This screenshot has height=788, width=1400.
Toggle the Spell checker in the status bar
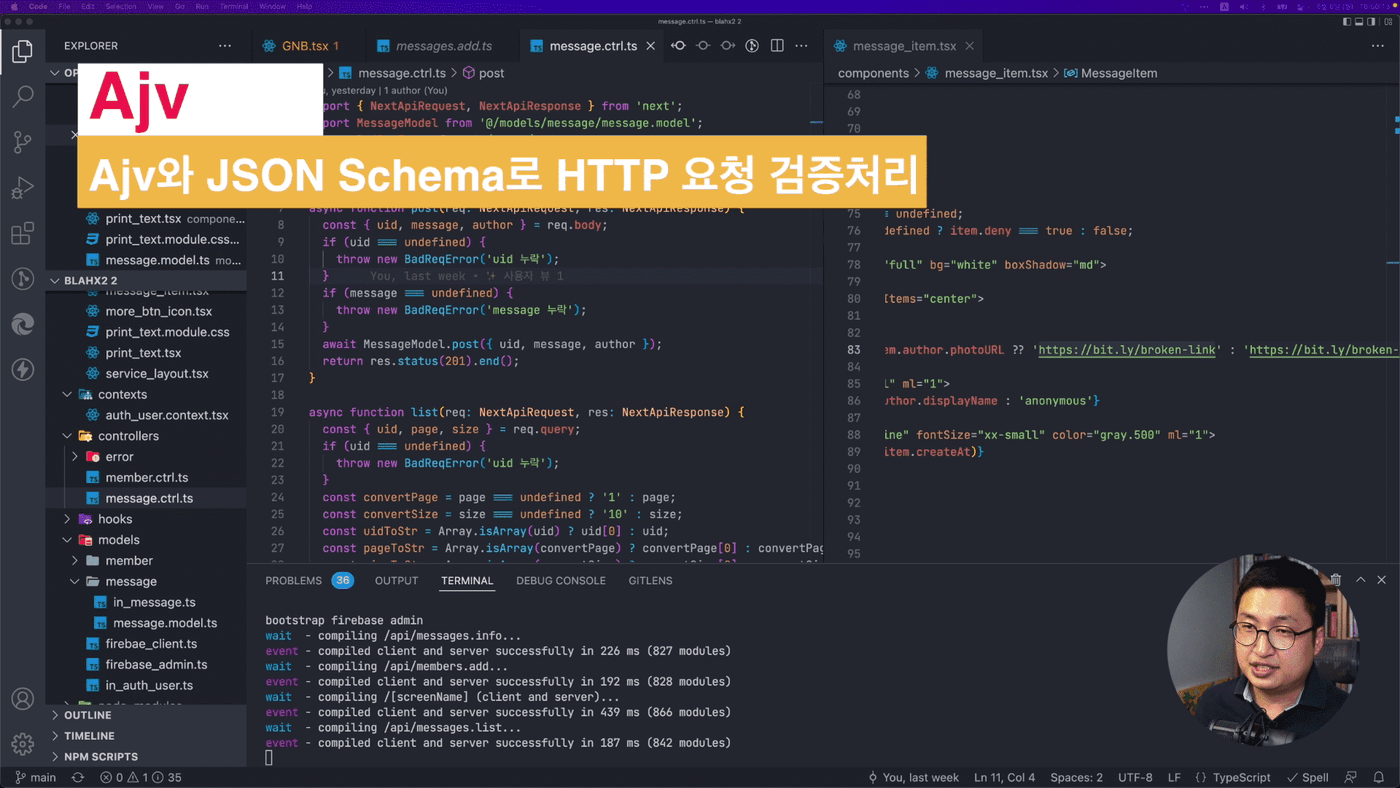click(1308, 777)
